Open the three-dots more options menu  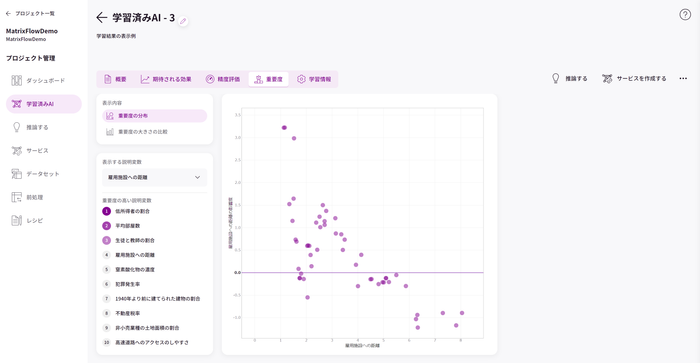pos(683,79)
